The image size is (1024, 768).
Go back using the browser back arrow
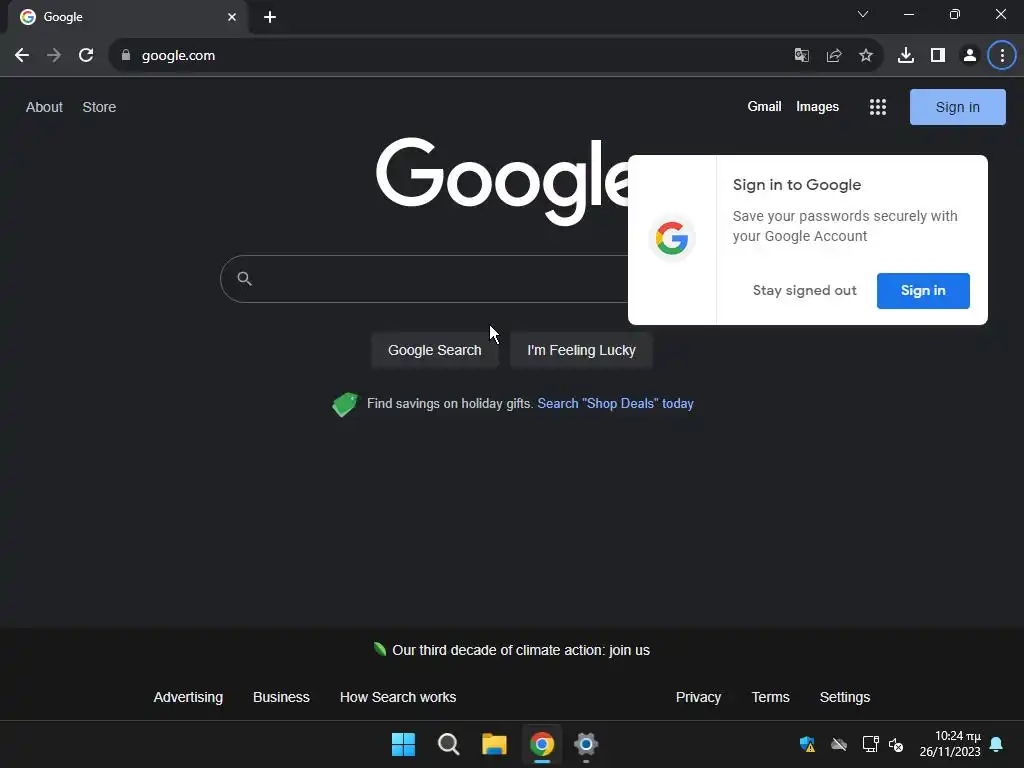(x=22, y=56)
